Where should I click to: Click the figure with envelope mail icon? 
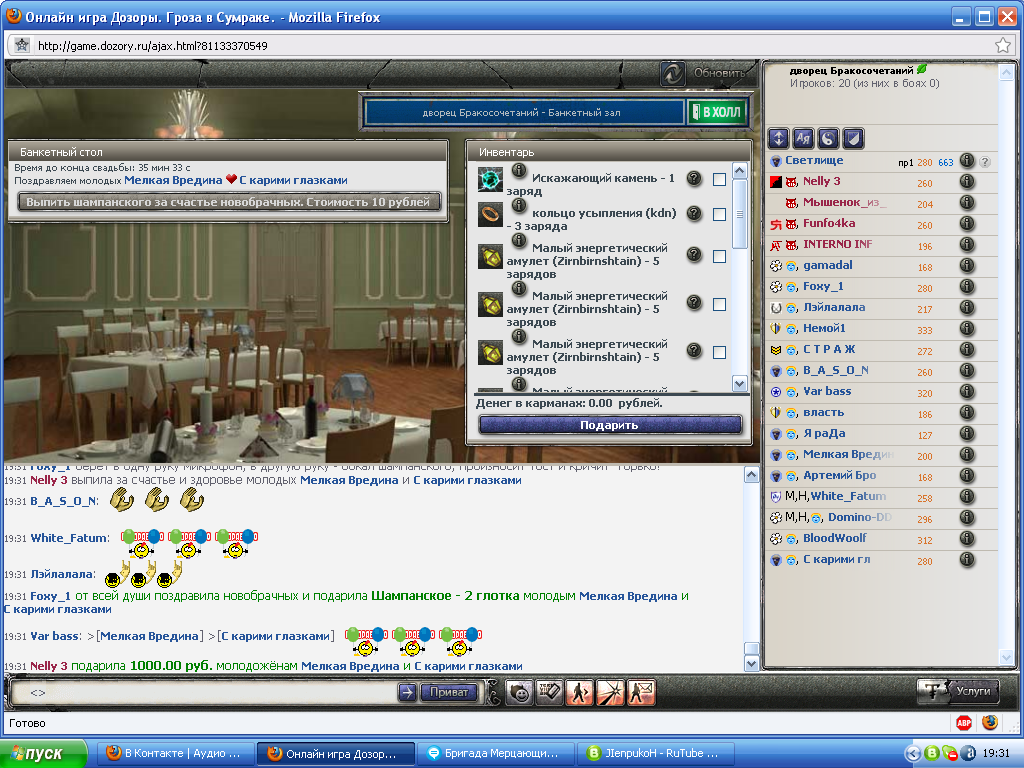641,693
